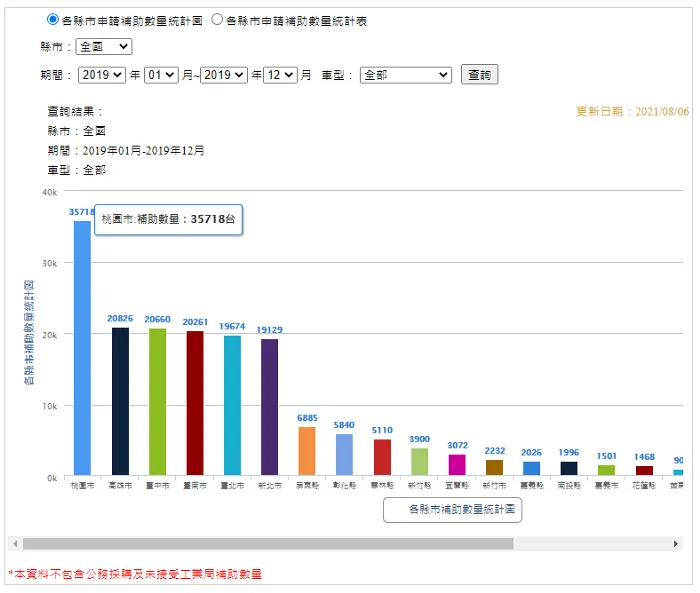Screen dimensions: 700x593
Task: Click the 桃園市 bar valued 35718
Action: [82, 348]
